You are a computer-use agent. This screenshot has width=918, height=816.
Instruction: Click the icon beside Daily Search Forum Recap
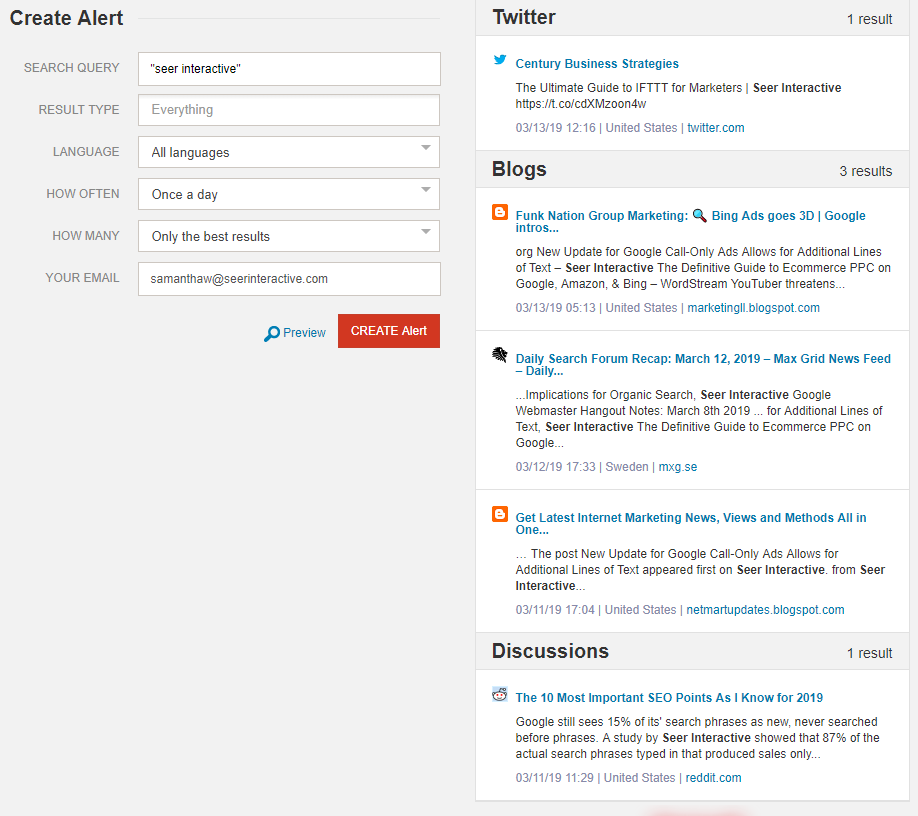500,355
